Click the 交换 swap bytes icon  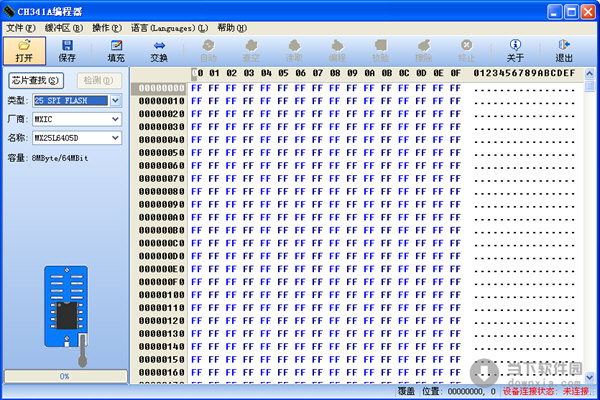(x=159, y=51)
